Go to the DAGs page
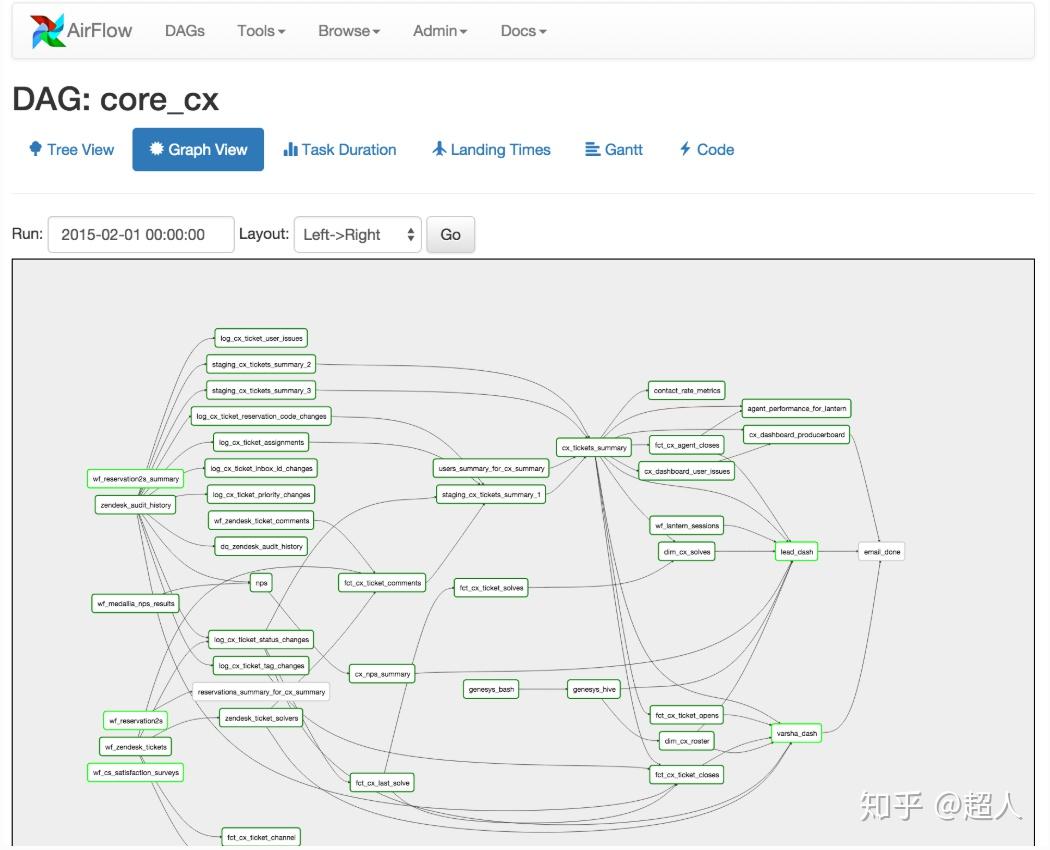 coord(185,31)
